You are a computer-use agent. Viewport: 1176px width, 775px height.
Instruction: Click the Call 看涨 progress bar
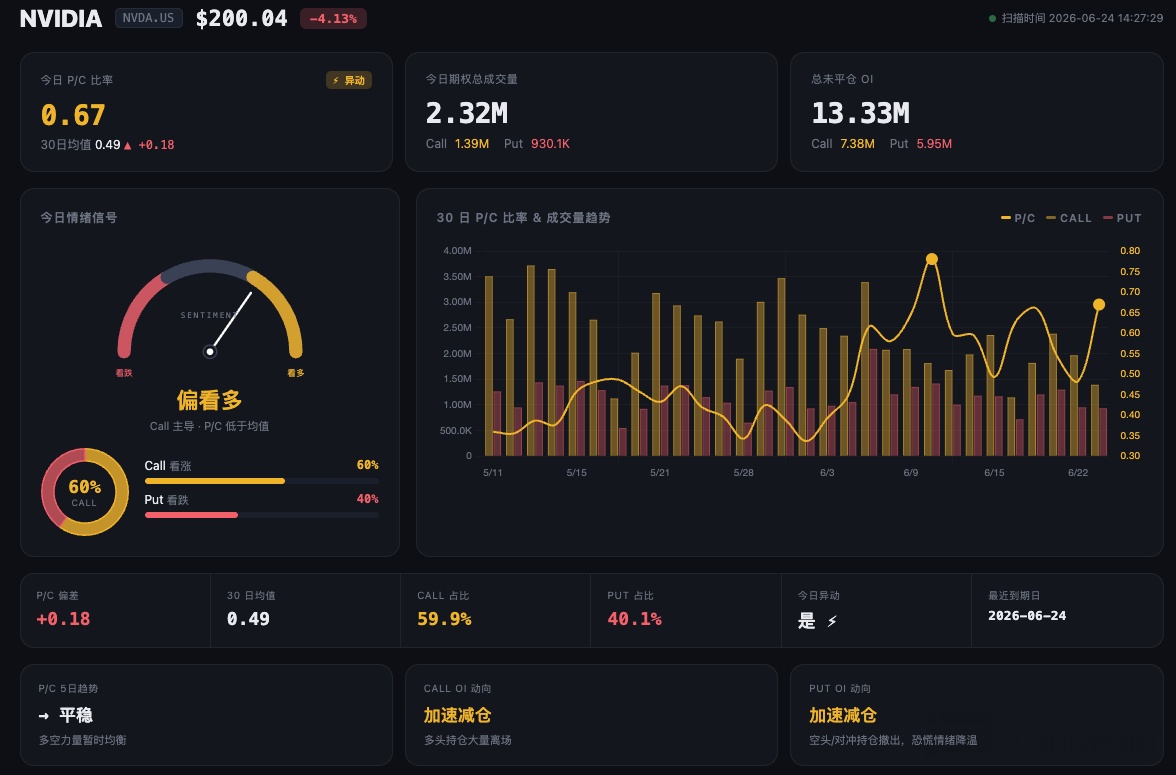(262, 481)
